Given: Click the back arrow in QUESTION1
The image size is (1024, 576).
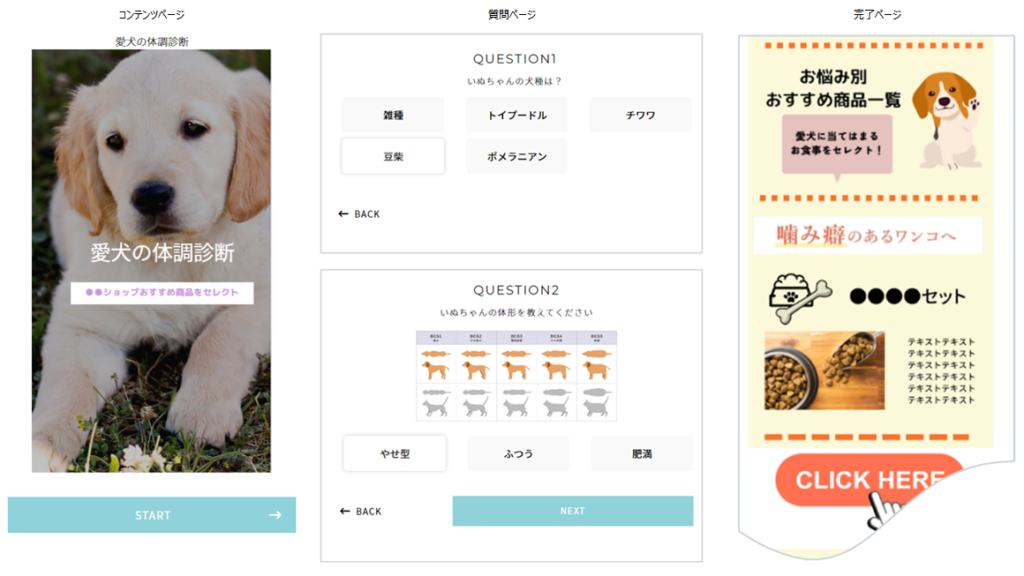Looking at the screenshot, I should coord(344,214).
